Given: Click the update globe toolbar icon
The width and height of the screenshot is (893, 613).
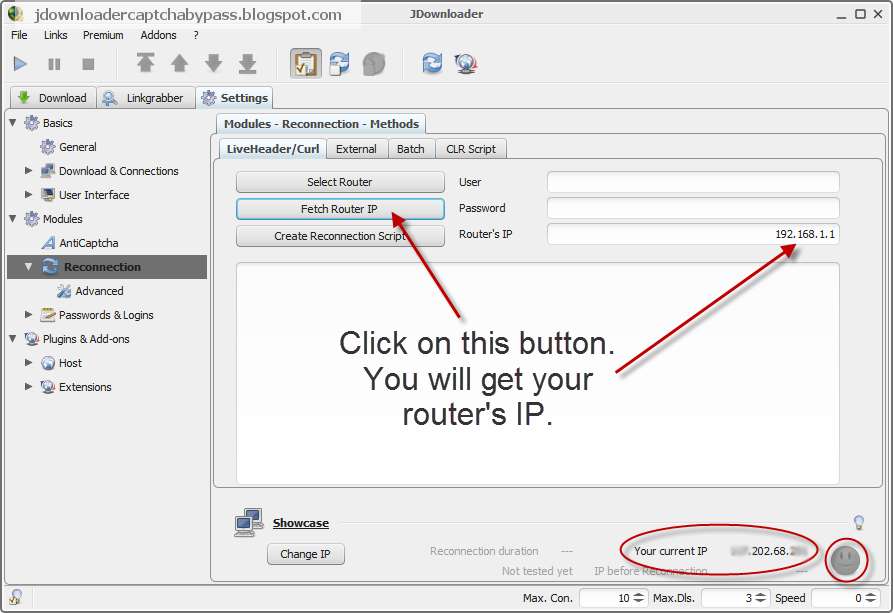Looking at the screenshot, I should [x=466, y=63].
